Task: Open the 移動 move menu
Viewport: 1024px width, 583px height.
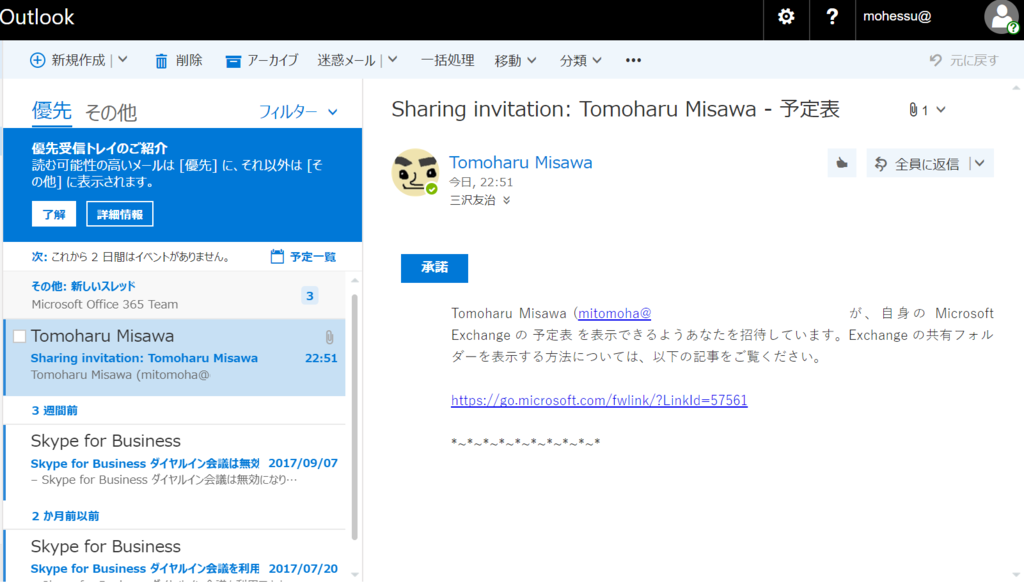Action: point(515,61)
